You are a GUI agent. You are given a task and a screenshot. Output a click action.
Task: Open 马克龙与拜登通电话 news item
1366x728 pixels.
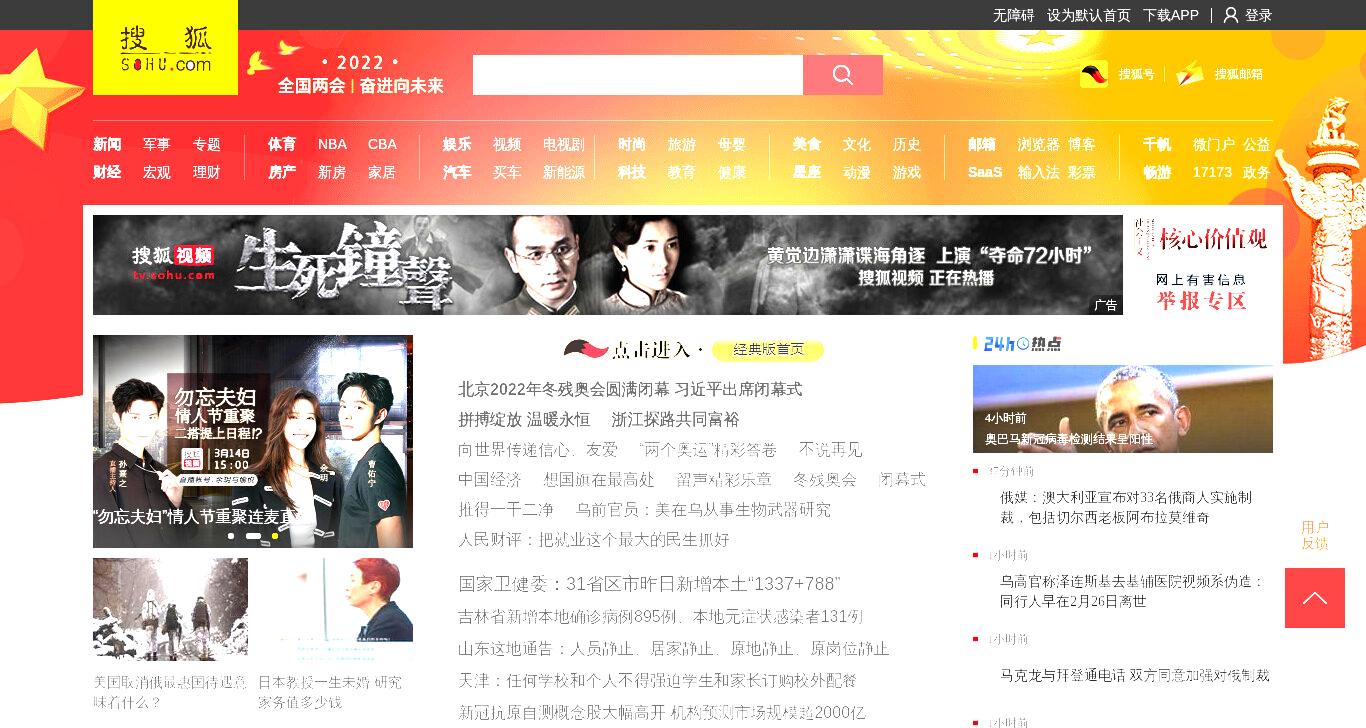[x=1135, y=675]
